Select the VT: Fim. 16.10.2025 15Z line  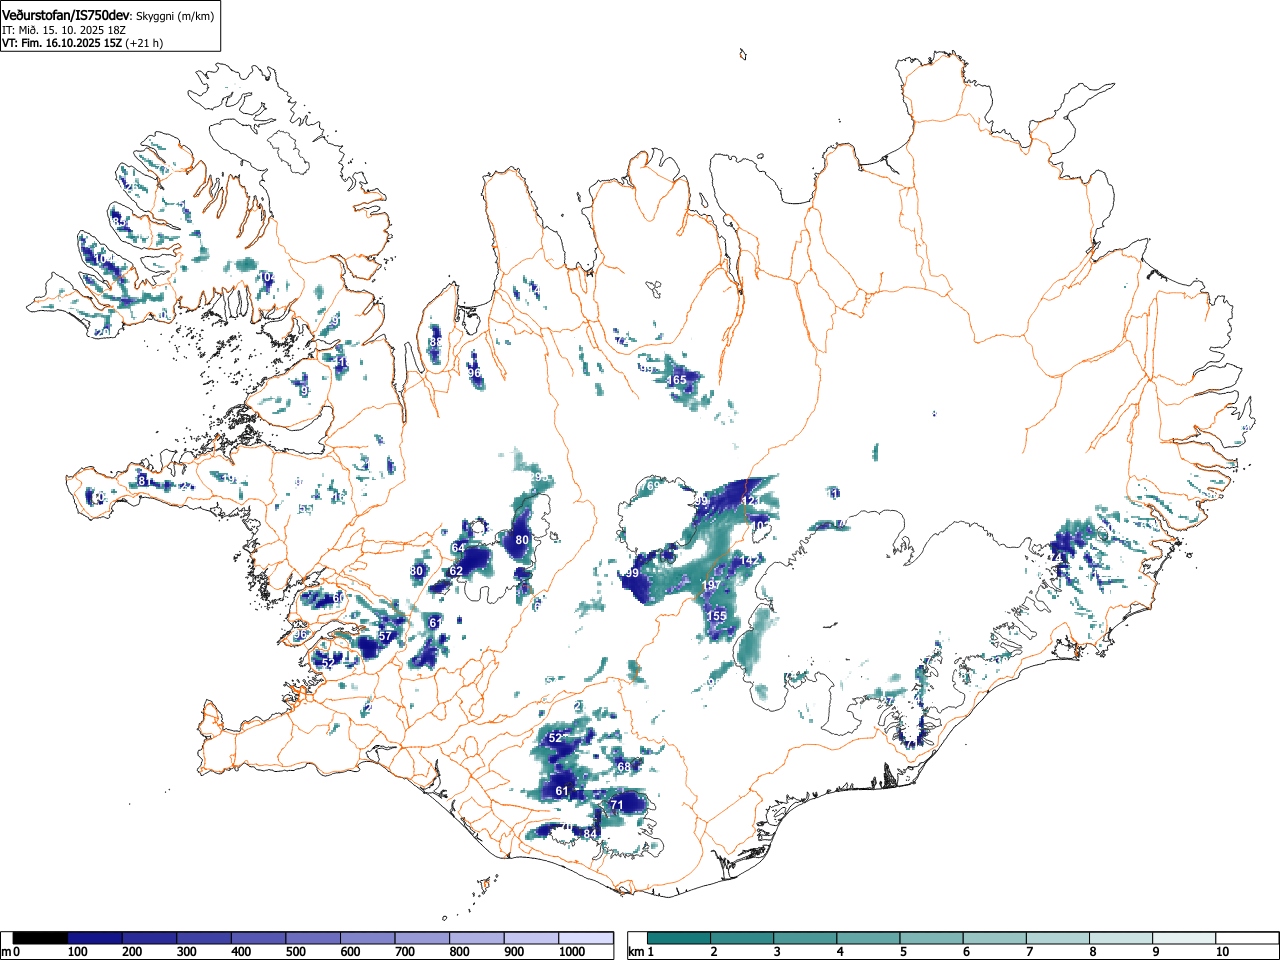(62, 43)
